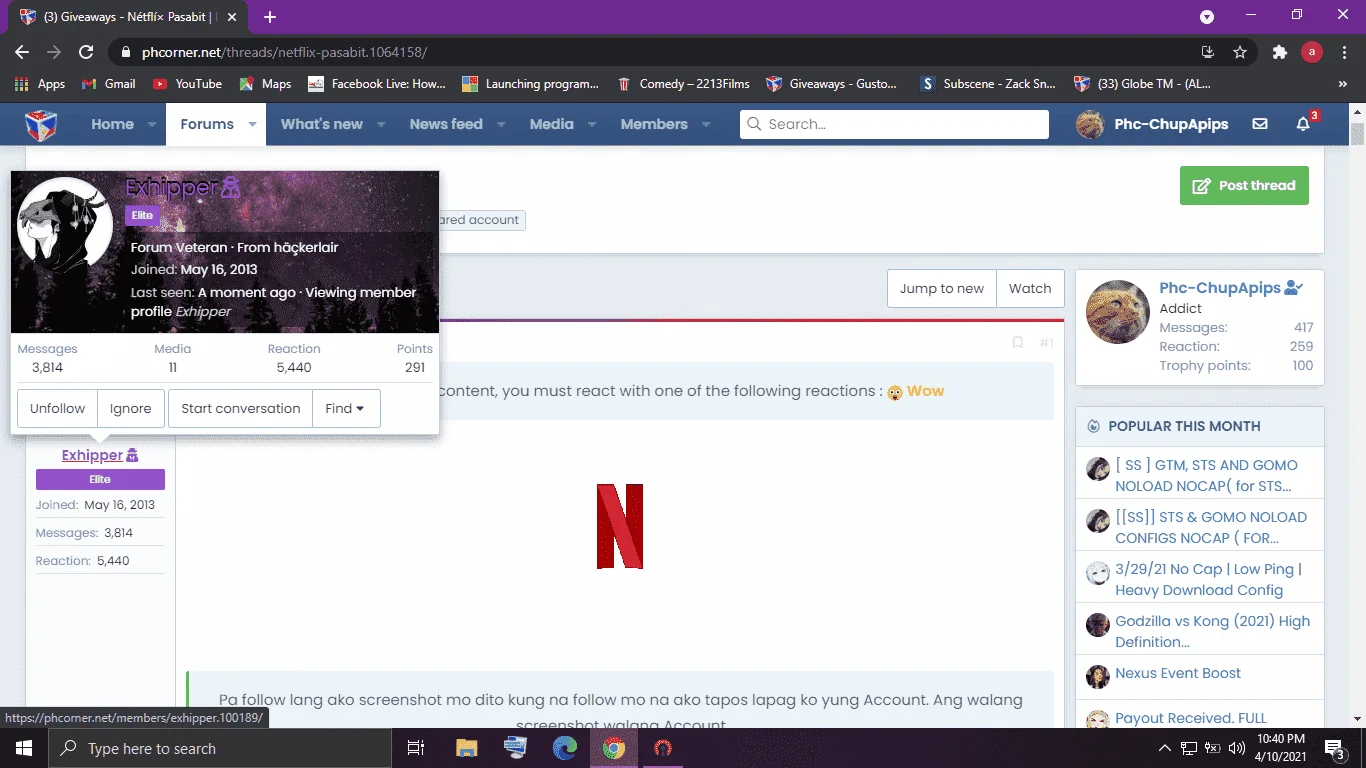Open the Exhipper username link under the tooltip
This screenshot has width=1366, height=768.
pos(92,455)
